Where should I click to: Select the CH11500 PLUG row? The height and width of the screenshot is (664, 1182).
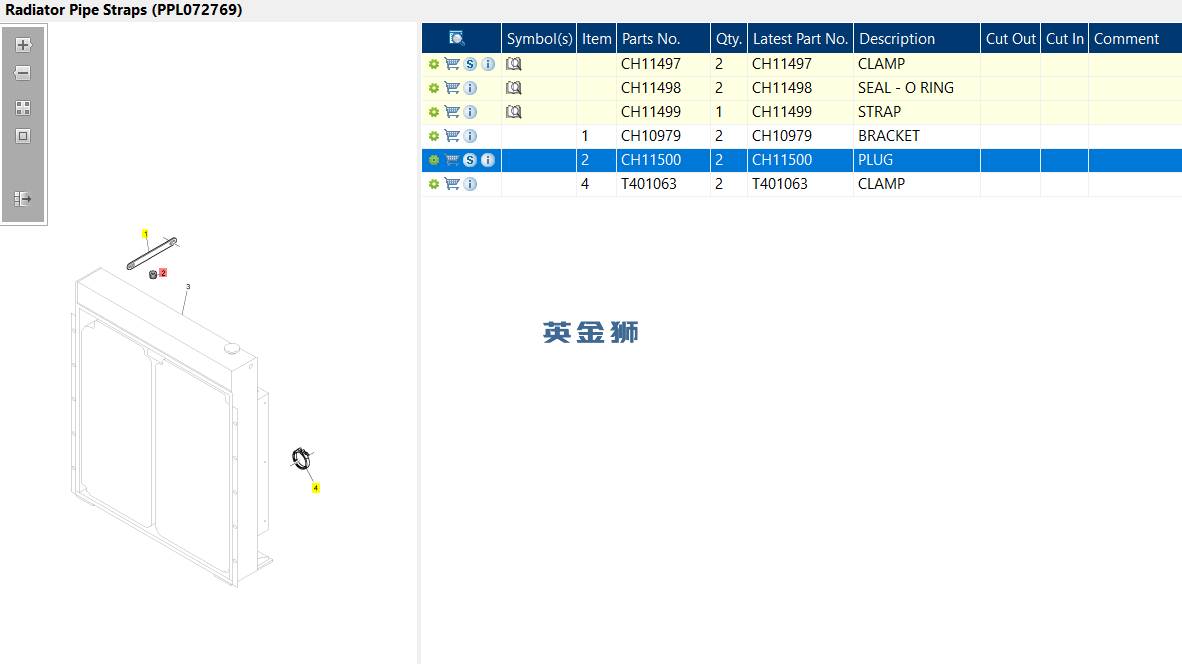coord(802,161)
